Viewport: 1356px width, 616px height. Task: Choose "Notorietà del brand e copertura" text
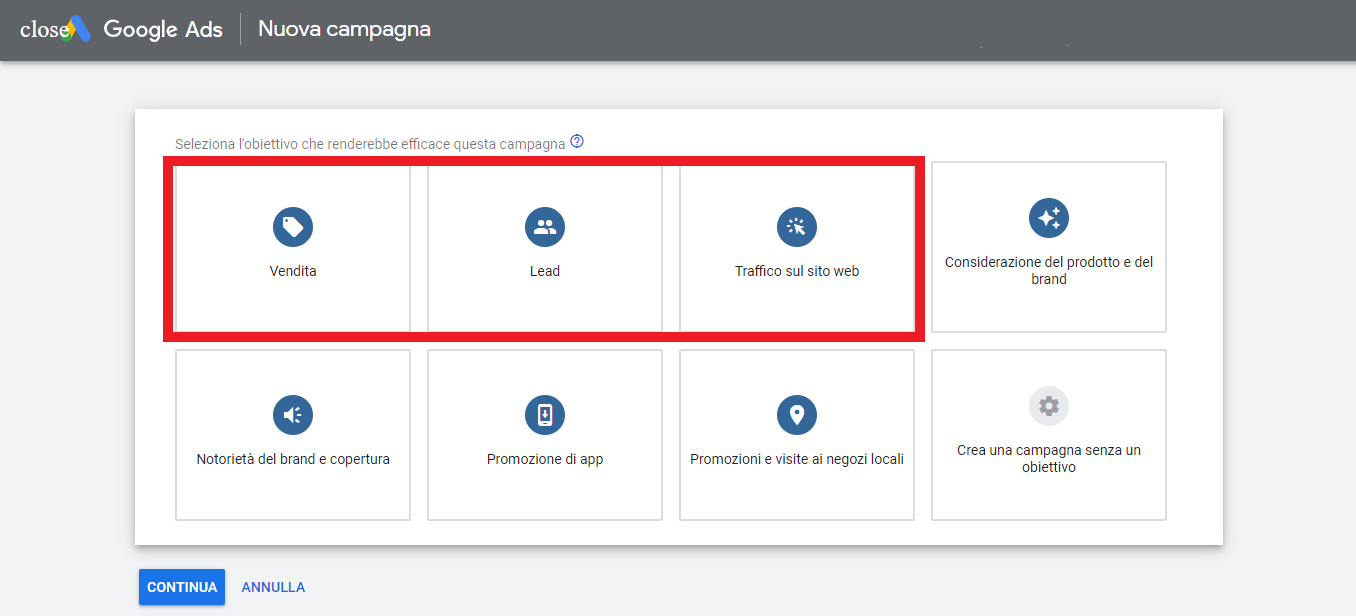click(x=293, y=459)
